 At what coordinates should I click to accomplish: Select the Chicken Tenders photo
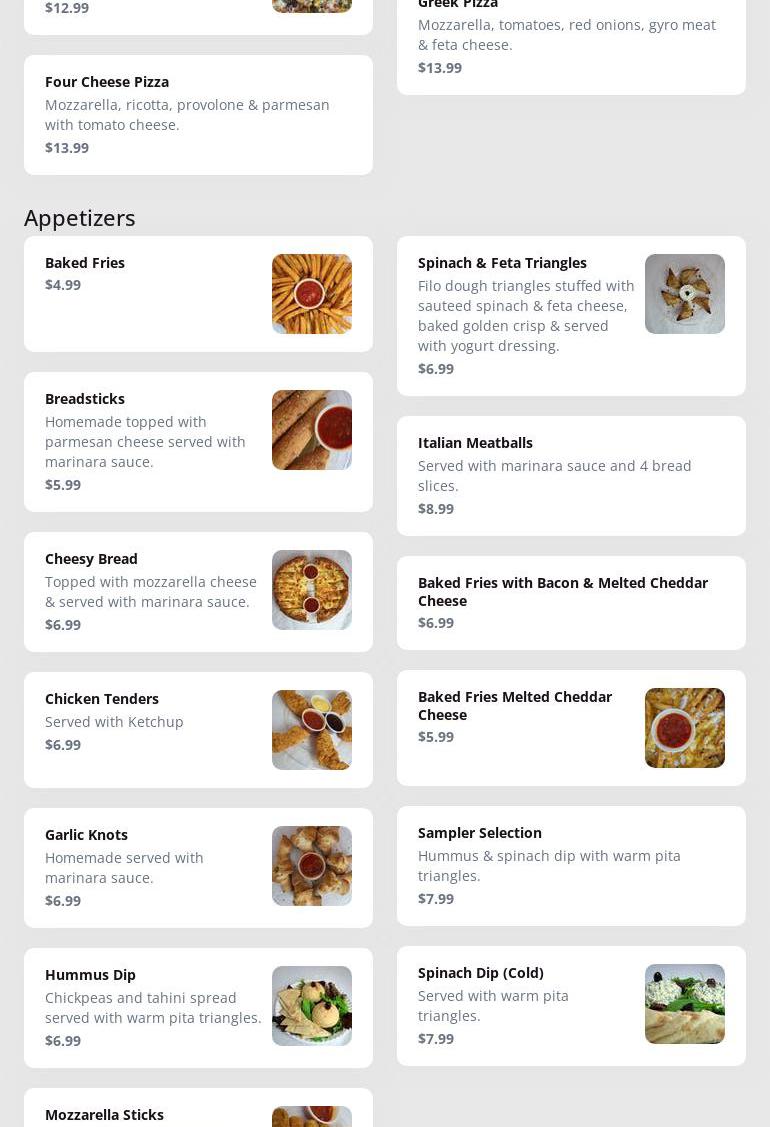coord(311,730)
